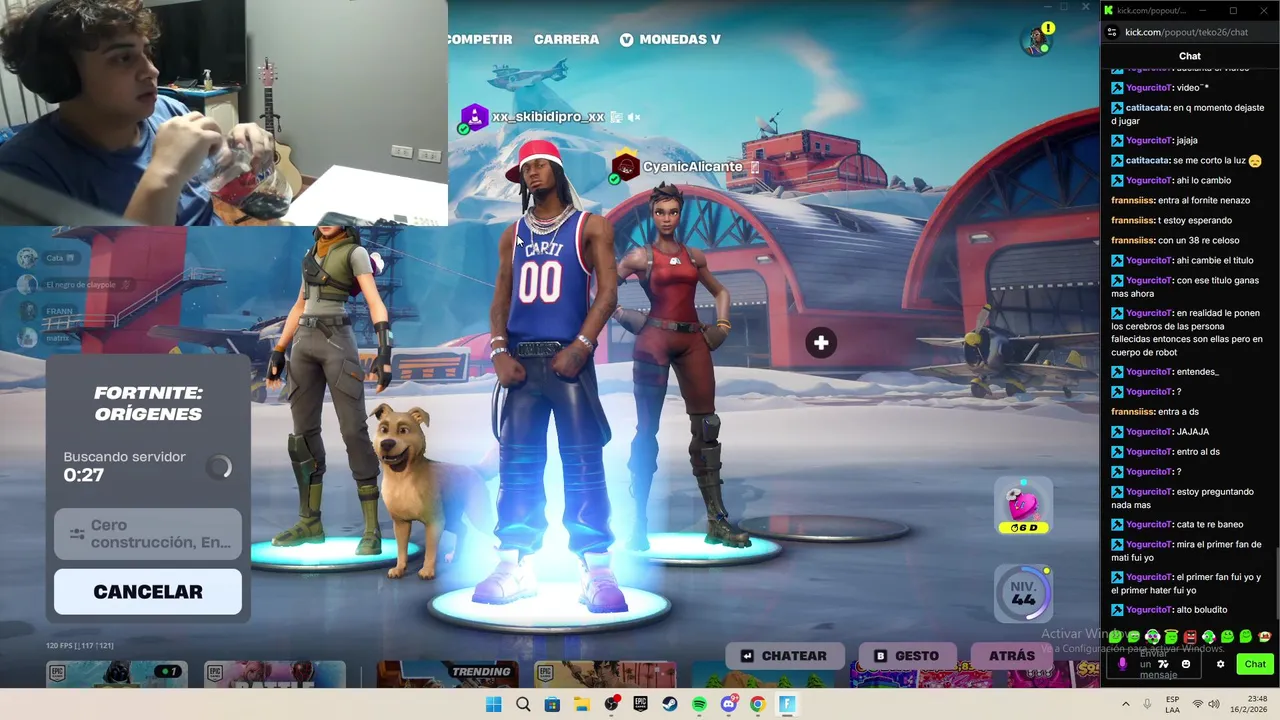
Task: Click YogurcitoT username in 'alto boludito' message
Action: 1149,610
